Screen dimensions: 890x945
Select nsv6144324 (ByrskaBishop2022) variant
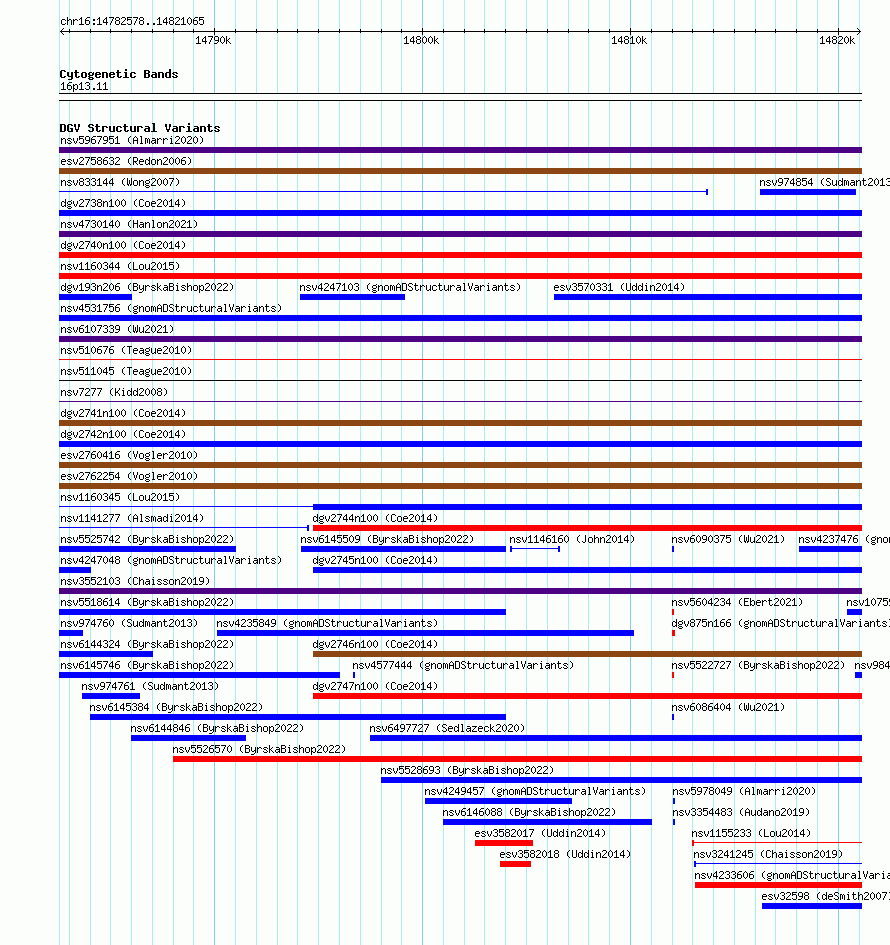click(x=147, y=644)
